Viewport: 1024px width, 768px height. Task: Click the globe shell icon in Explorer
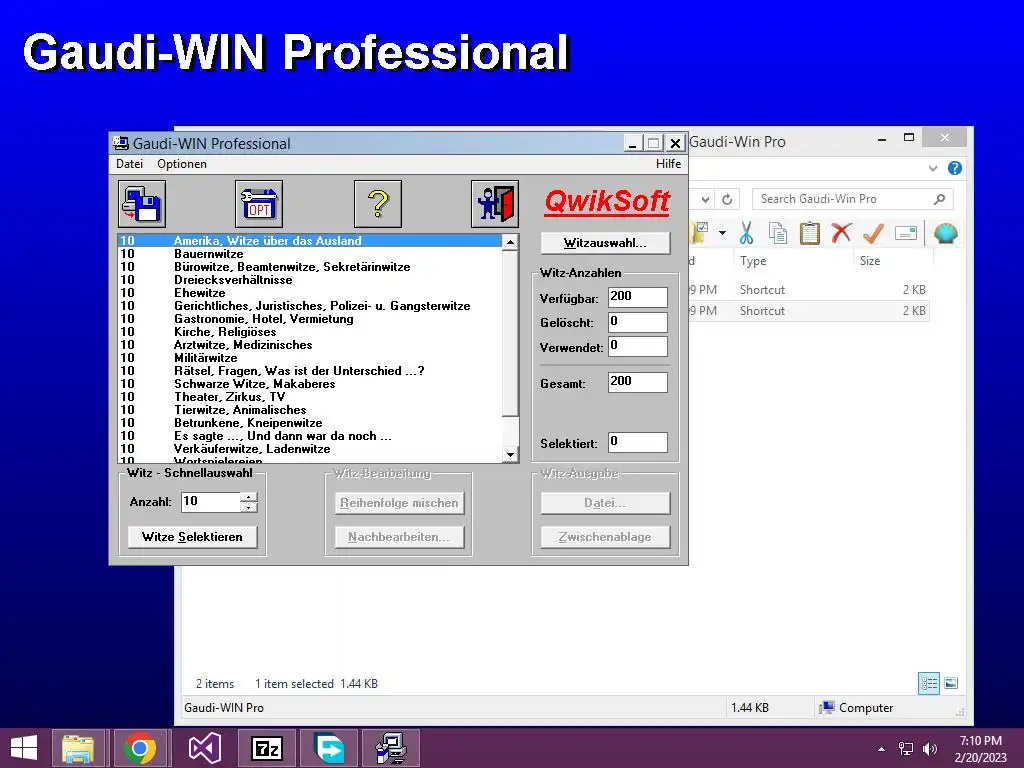tap(946, 232)
